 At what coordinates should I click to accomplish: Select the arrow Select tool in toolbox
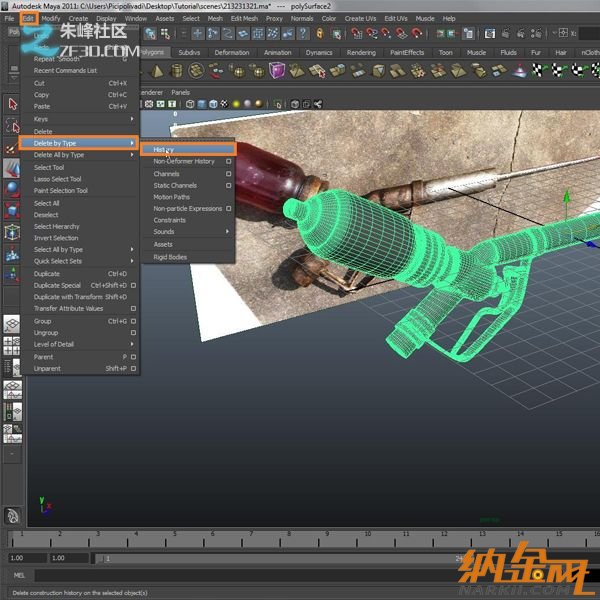pyautogui.click(x=12, y=104)
